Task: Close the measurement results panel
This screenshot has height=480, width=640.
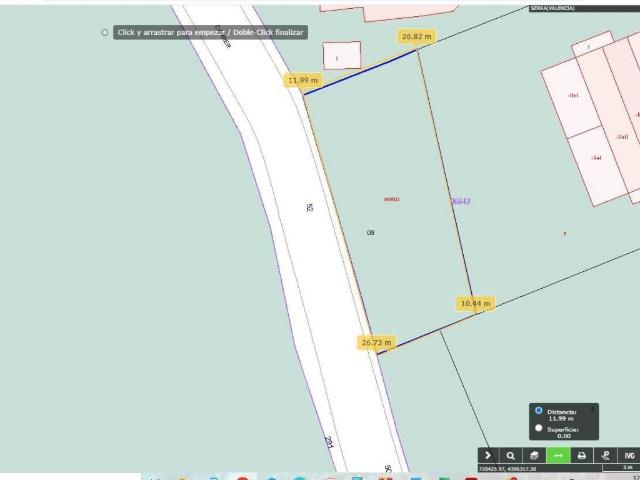Action: [593, 408]
